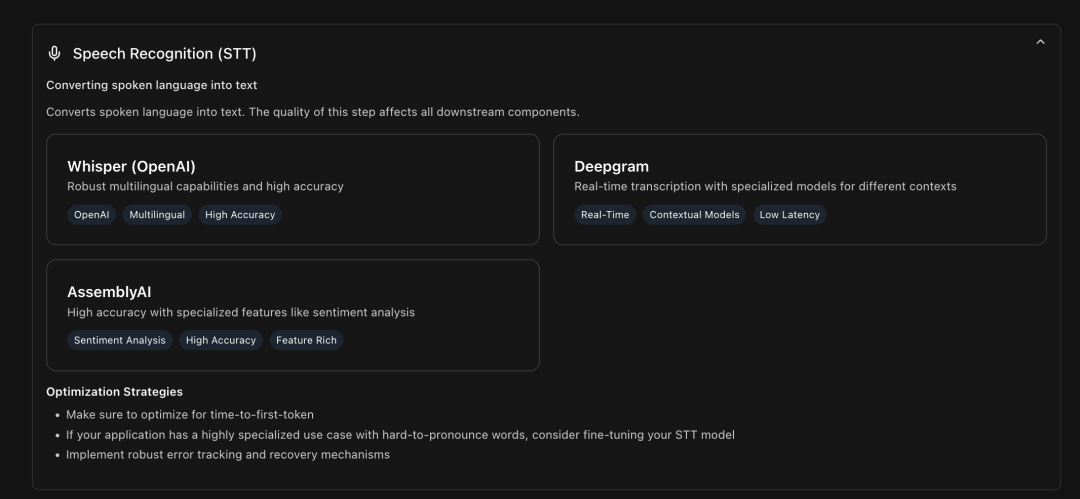Click the time-to-first-token bullet item
Image resolution: width=1080 pixels, height=499 pixels.
click(189, 415)
